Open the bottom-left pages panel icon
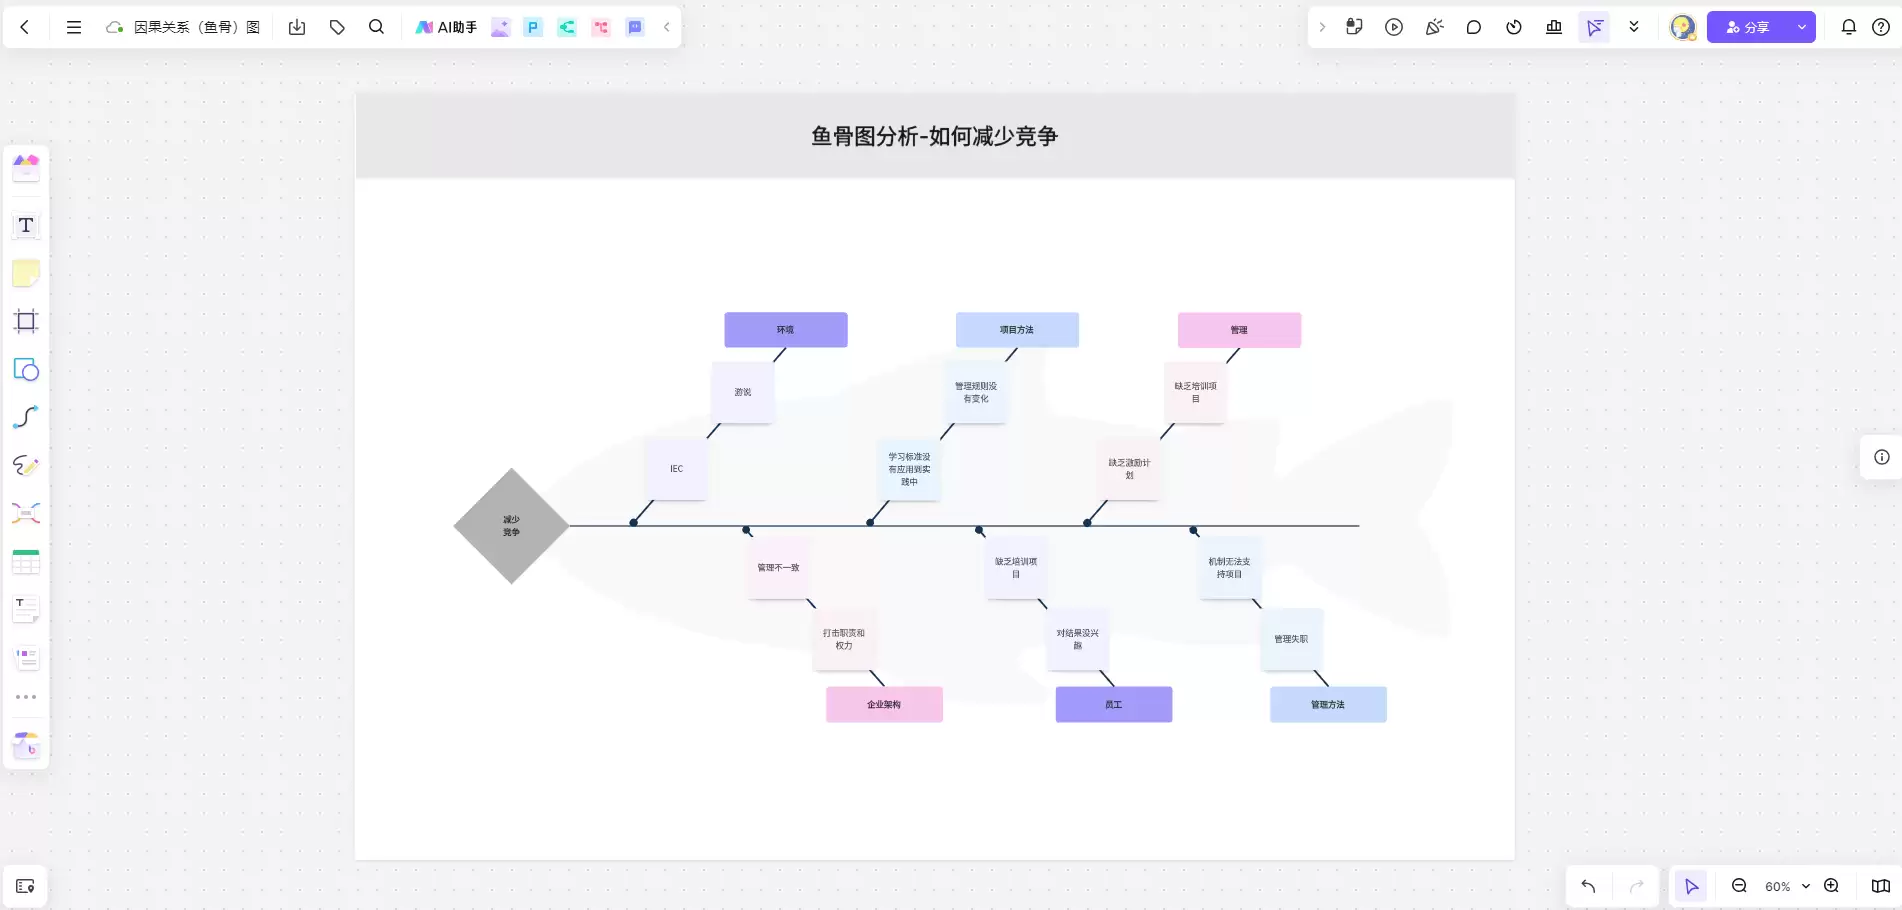The image size is (1902, 910). [x=26, y=886]
